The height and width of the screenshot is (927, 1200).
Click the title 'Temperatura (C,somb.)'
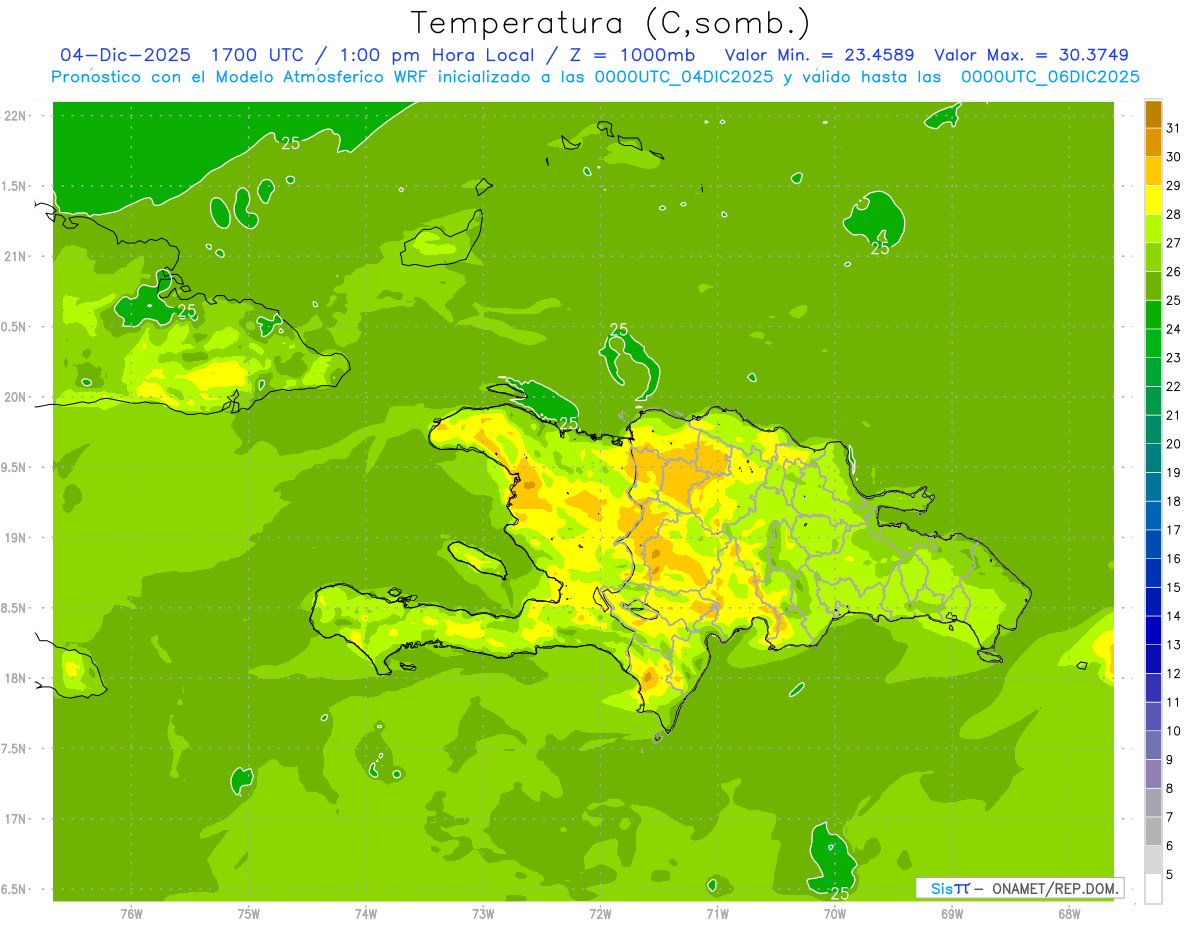pos(611,23)
